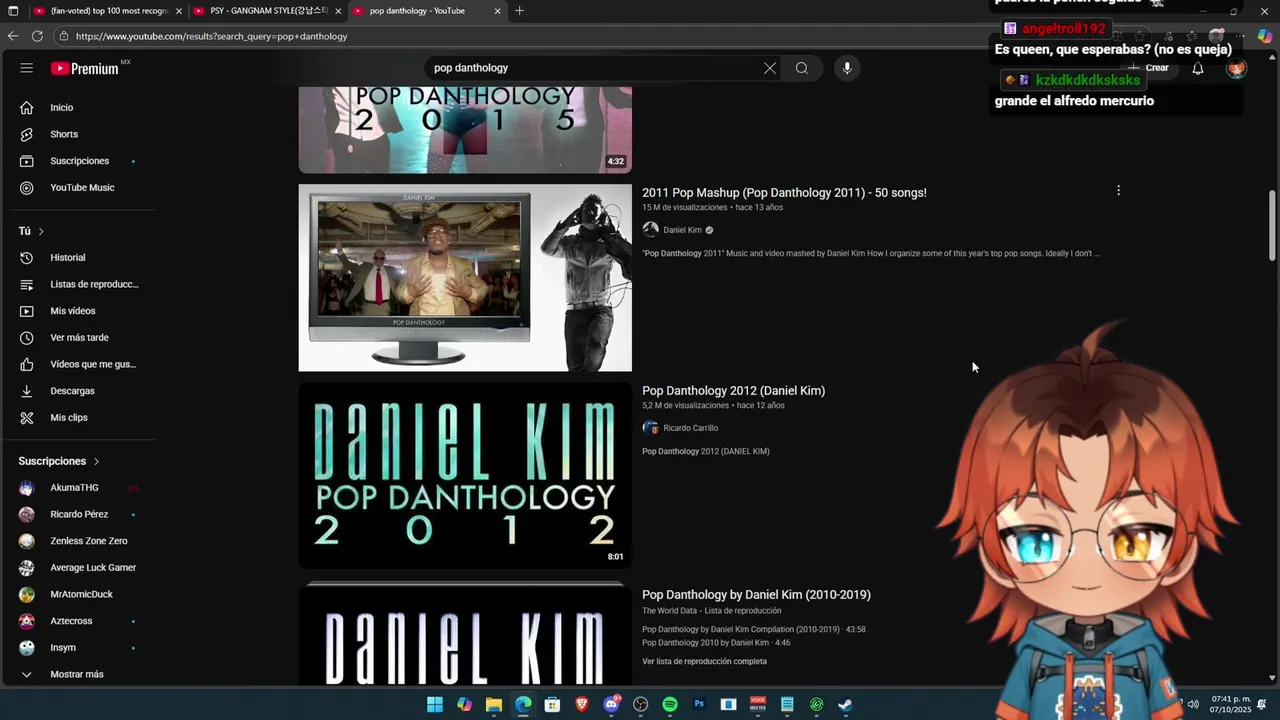Viewport: 1280px width, 720px height.
Task: Open the YouTube hamburger guide menu
Action: pyautogui.click(x=27, y=68)
